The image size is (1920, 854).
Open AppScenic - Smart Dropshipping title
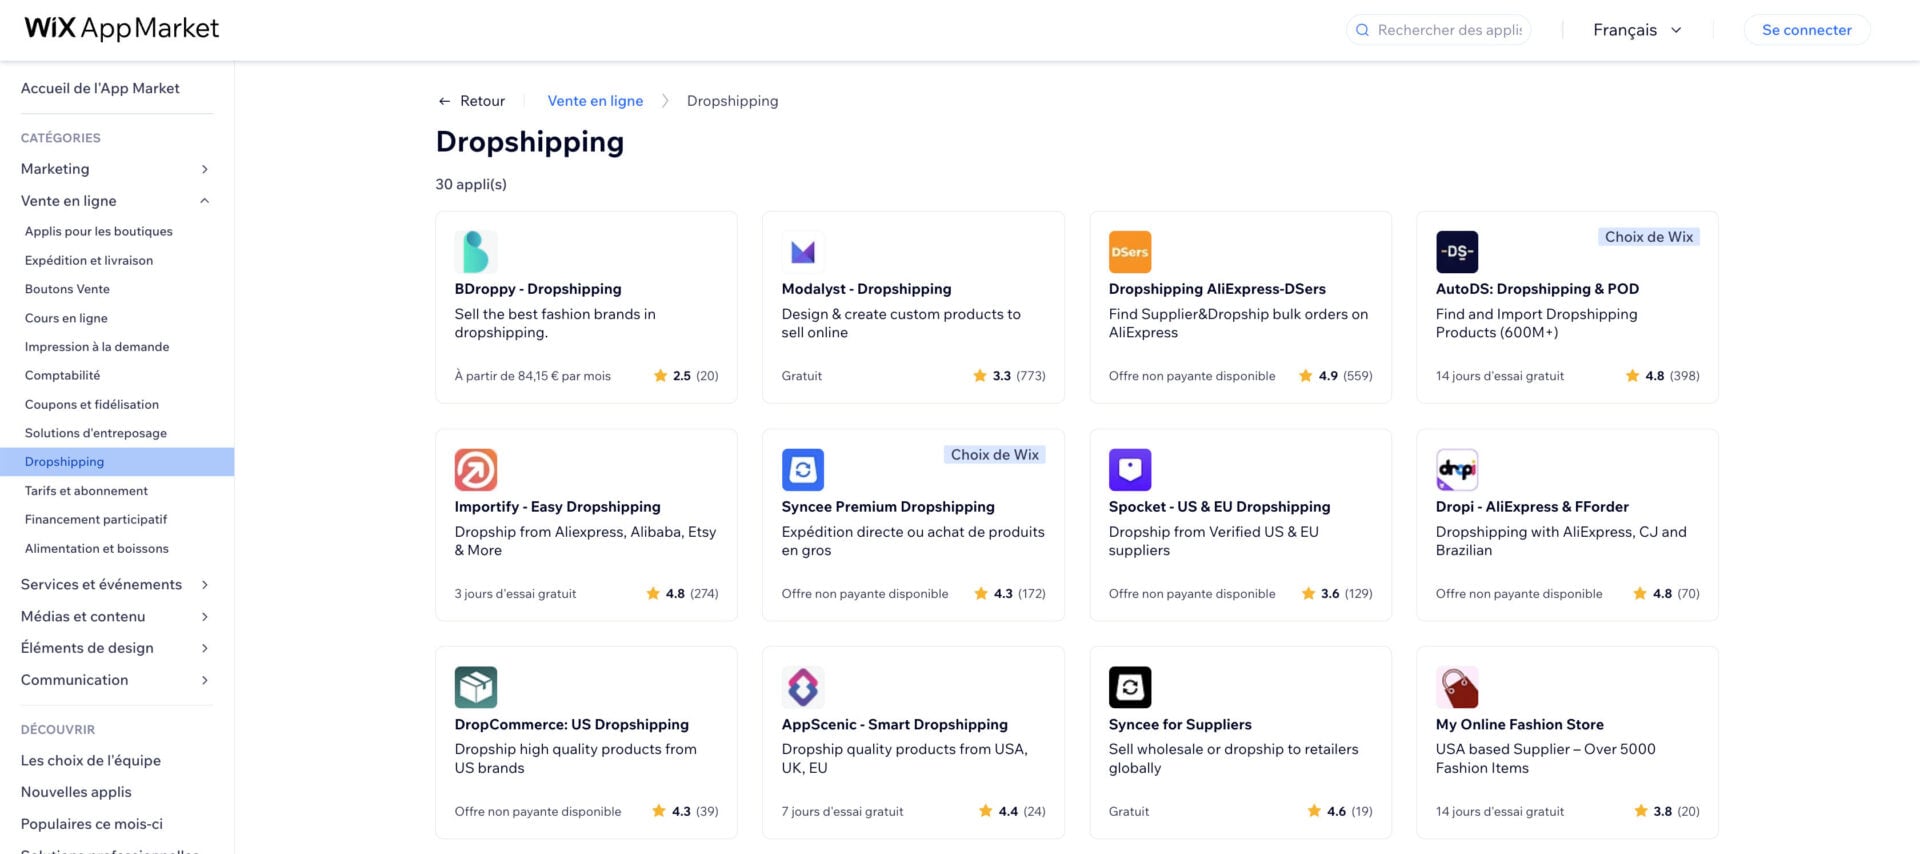tap(894, 724)
